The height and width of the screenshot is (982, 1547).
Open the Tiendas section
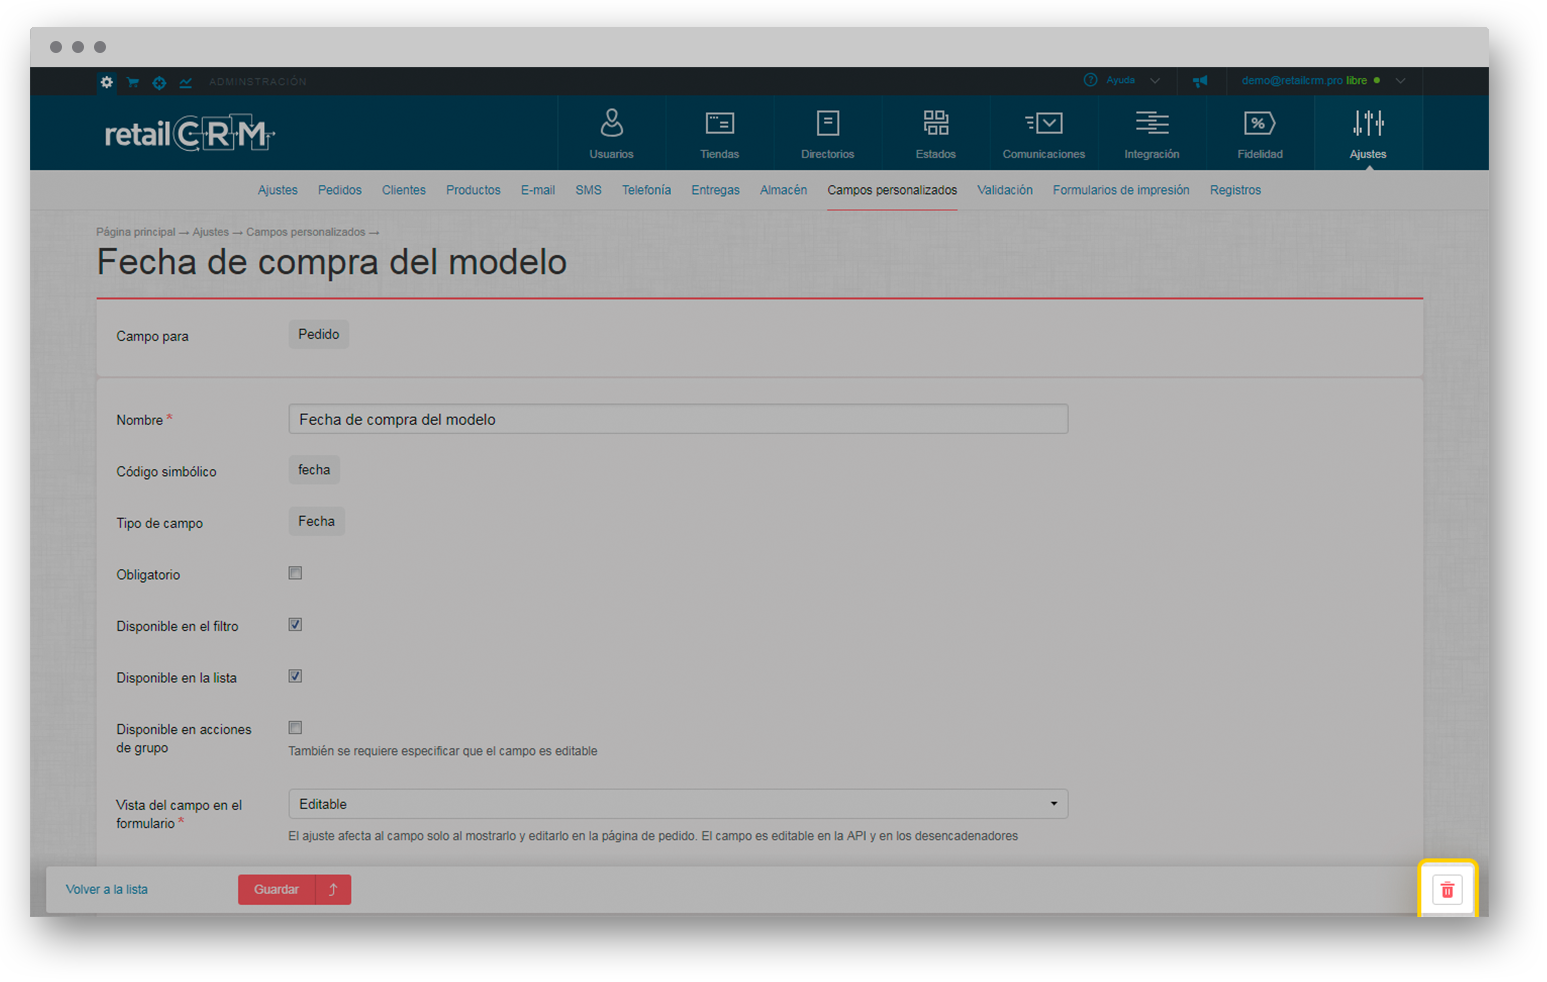pos(719,134)
